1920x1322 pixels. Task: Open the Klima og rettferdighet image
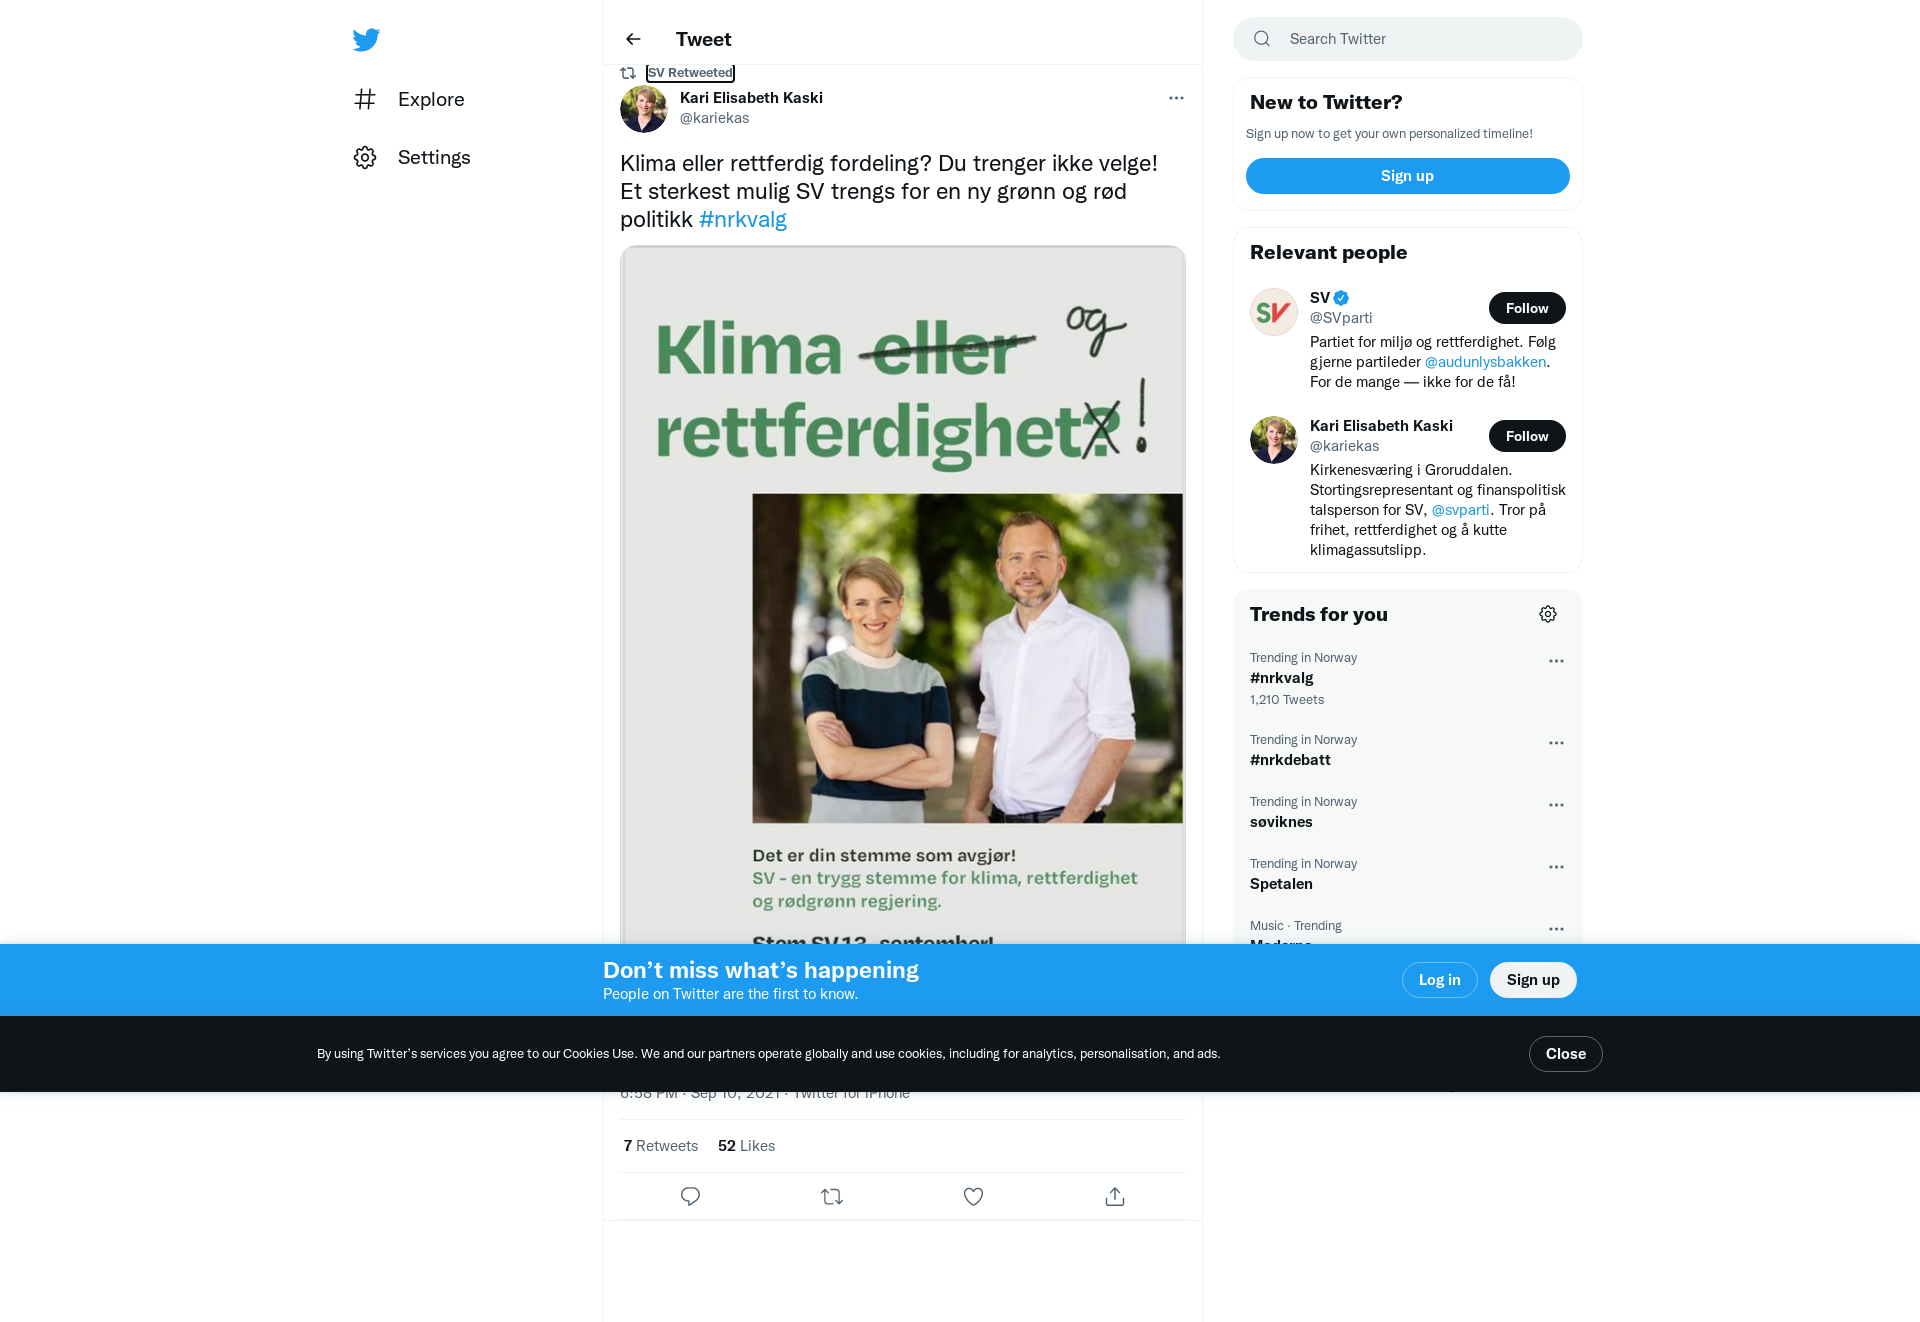click(903, 595)
